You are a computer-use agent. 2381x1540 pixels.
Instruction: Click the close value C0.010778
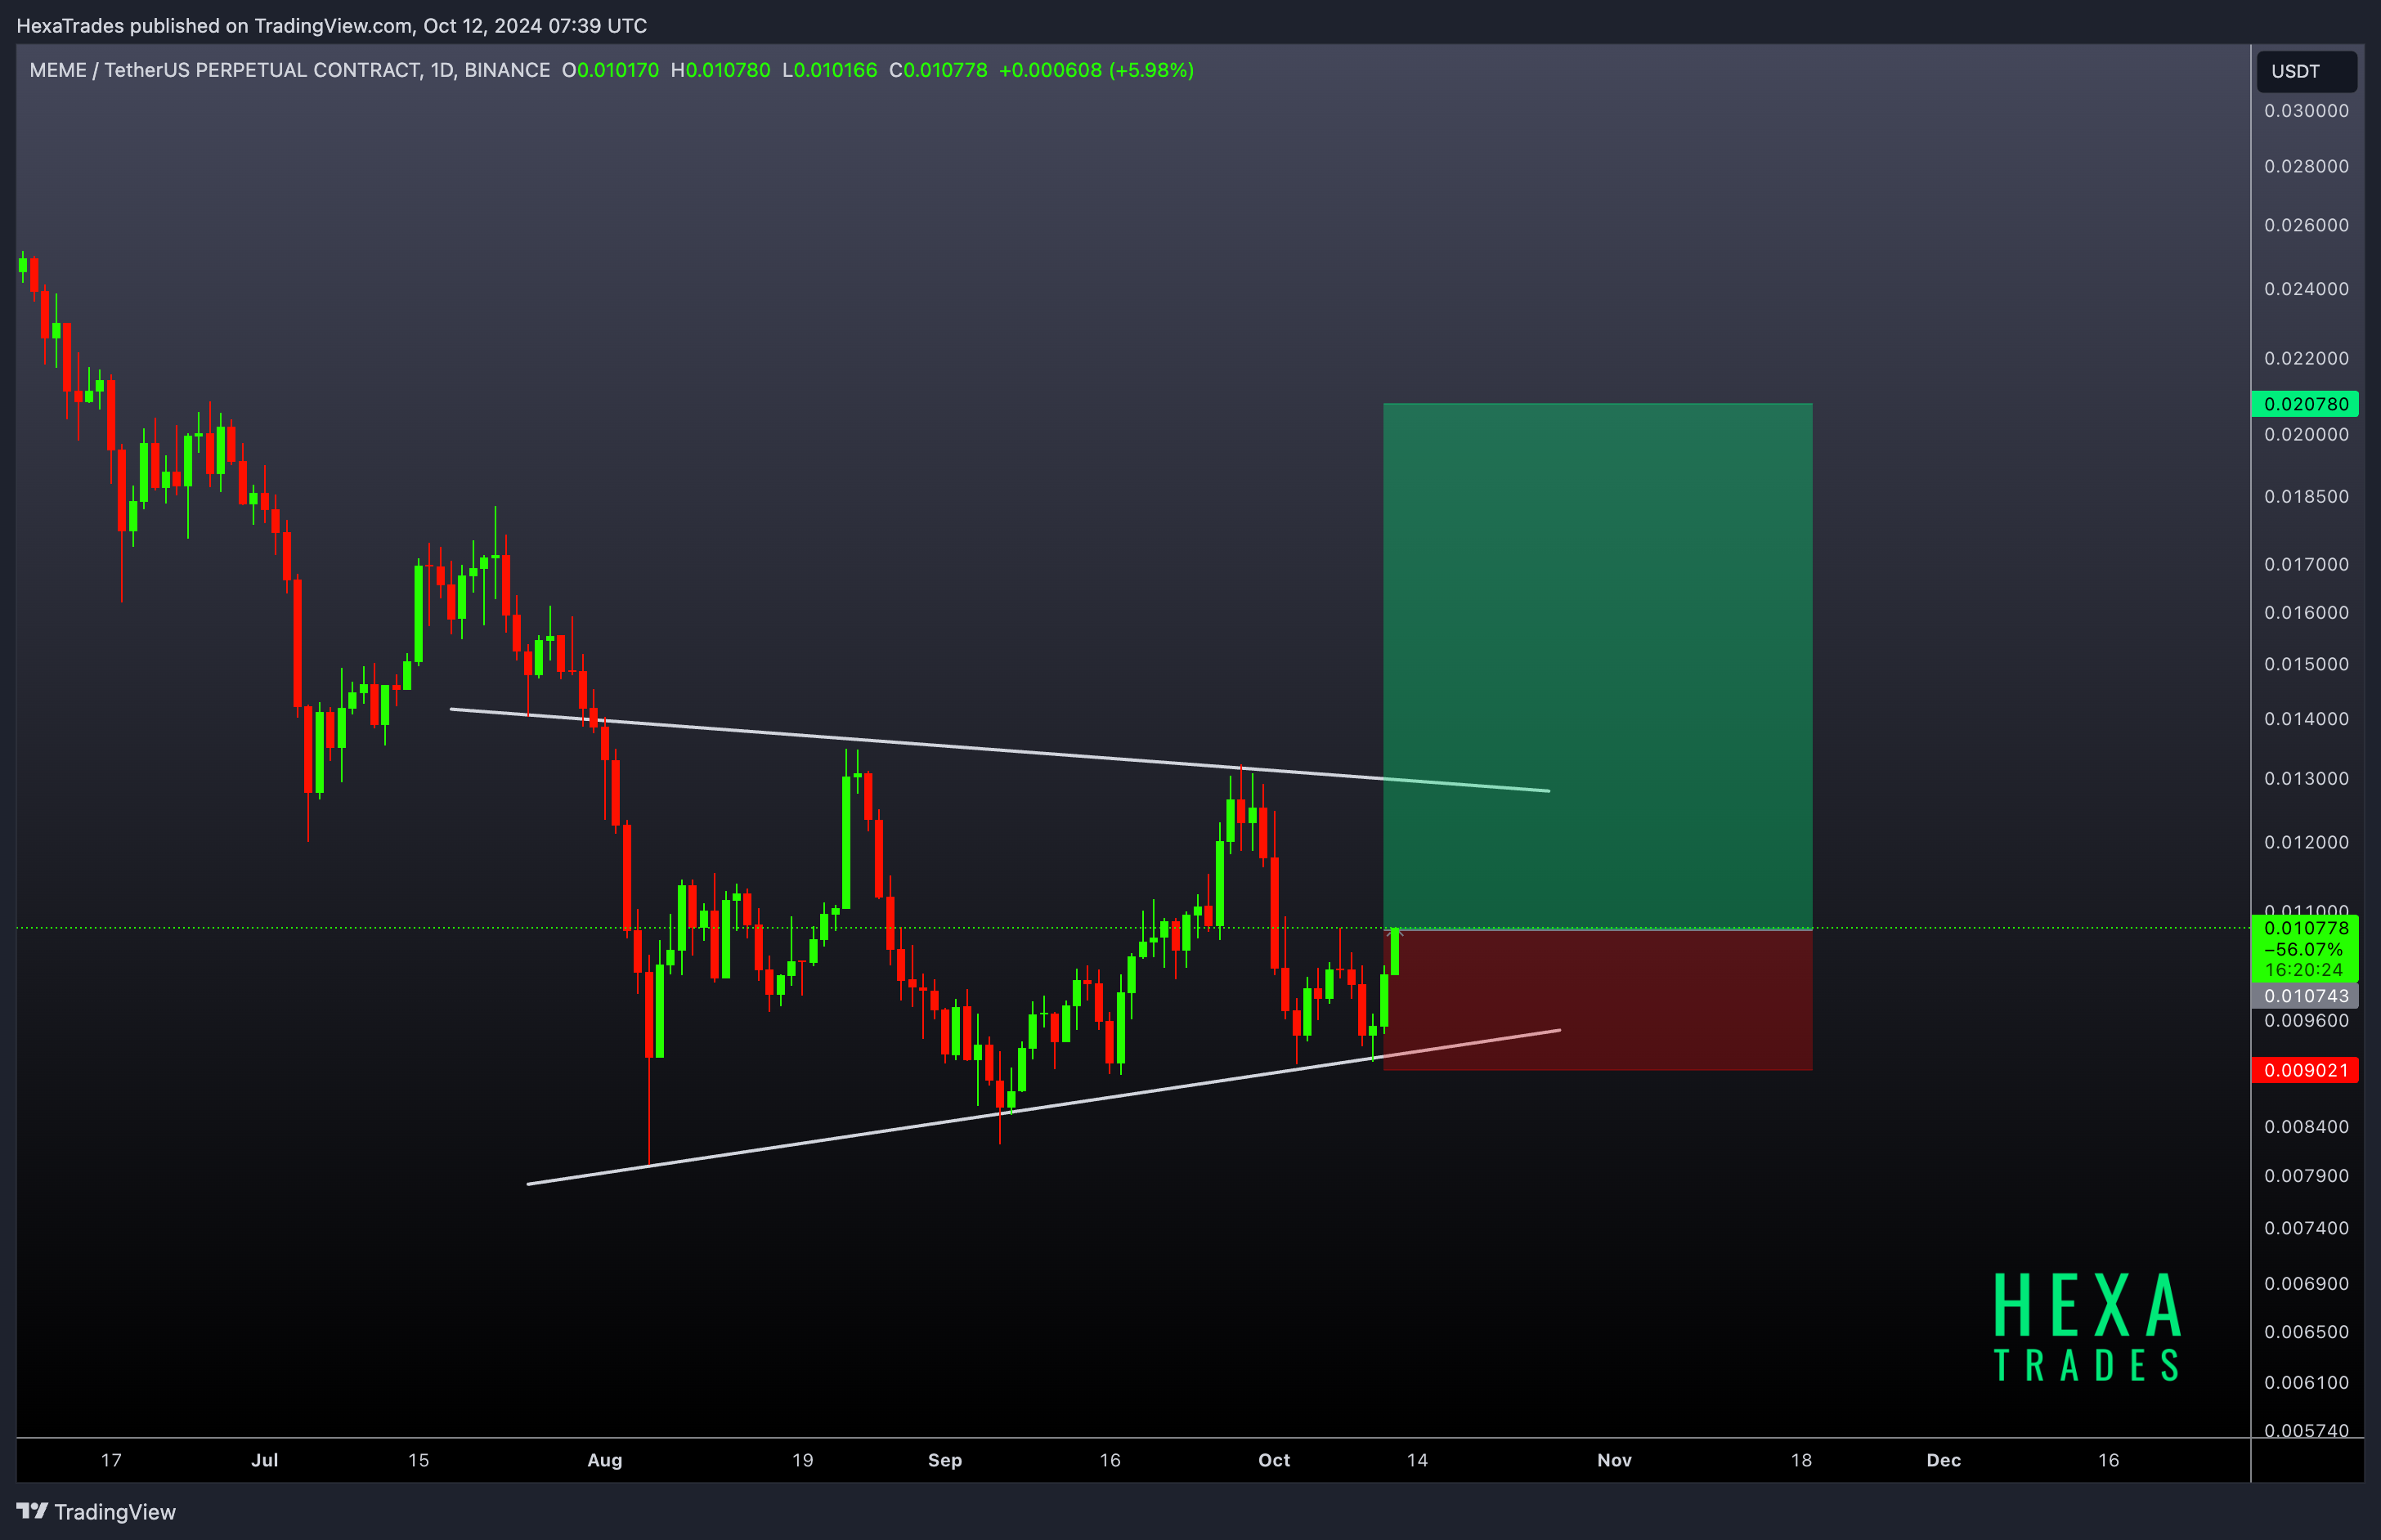(x=938, y=70)
